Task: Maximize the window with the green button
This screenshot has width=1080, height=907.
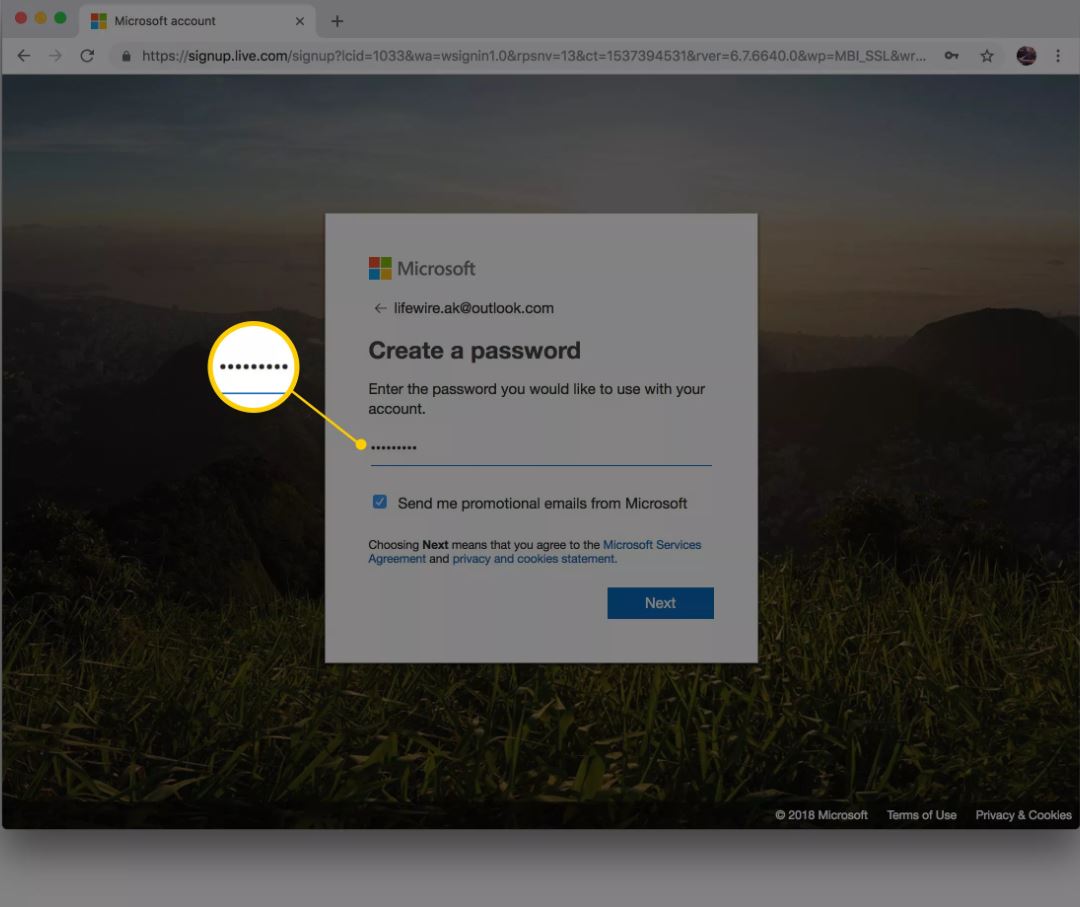Action: pyautogui.click(x=61, y=18)
